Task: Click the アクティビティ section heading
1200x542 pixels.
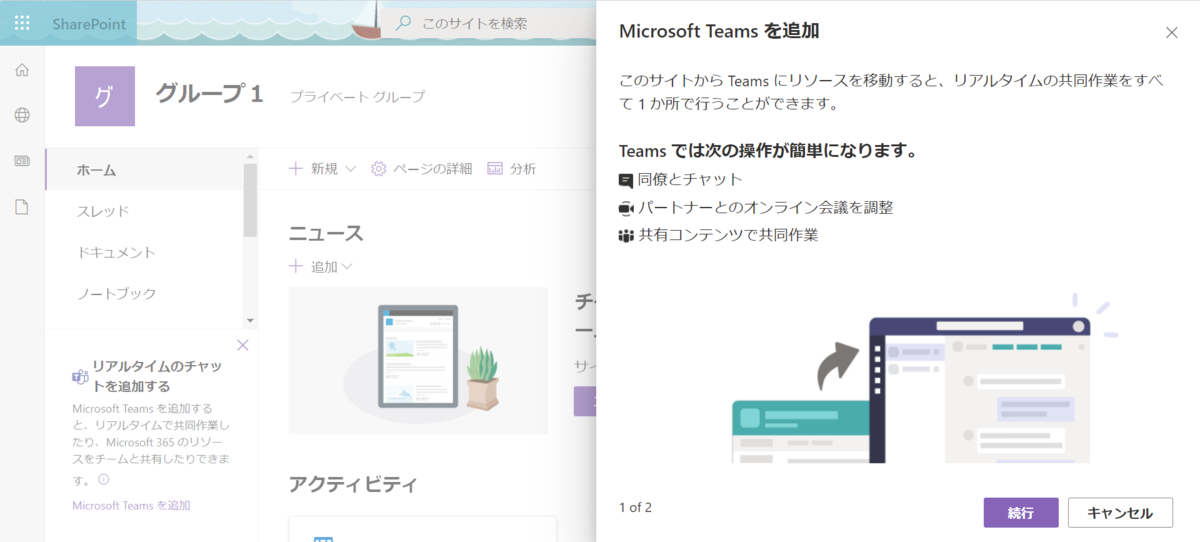Action: pyautogui.click(x=353, y=484)
